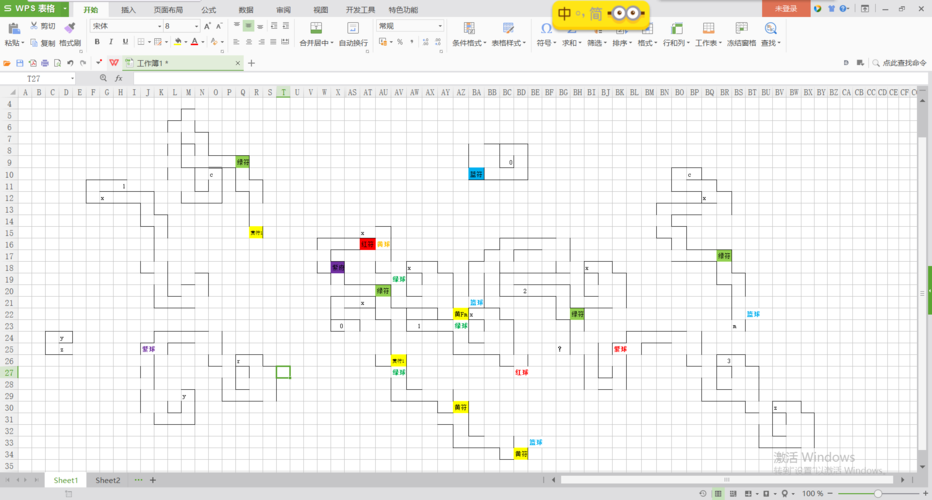Add a new sheet with the plus button

coord(153,480)
